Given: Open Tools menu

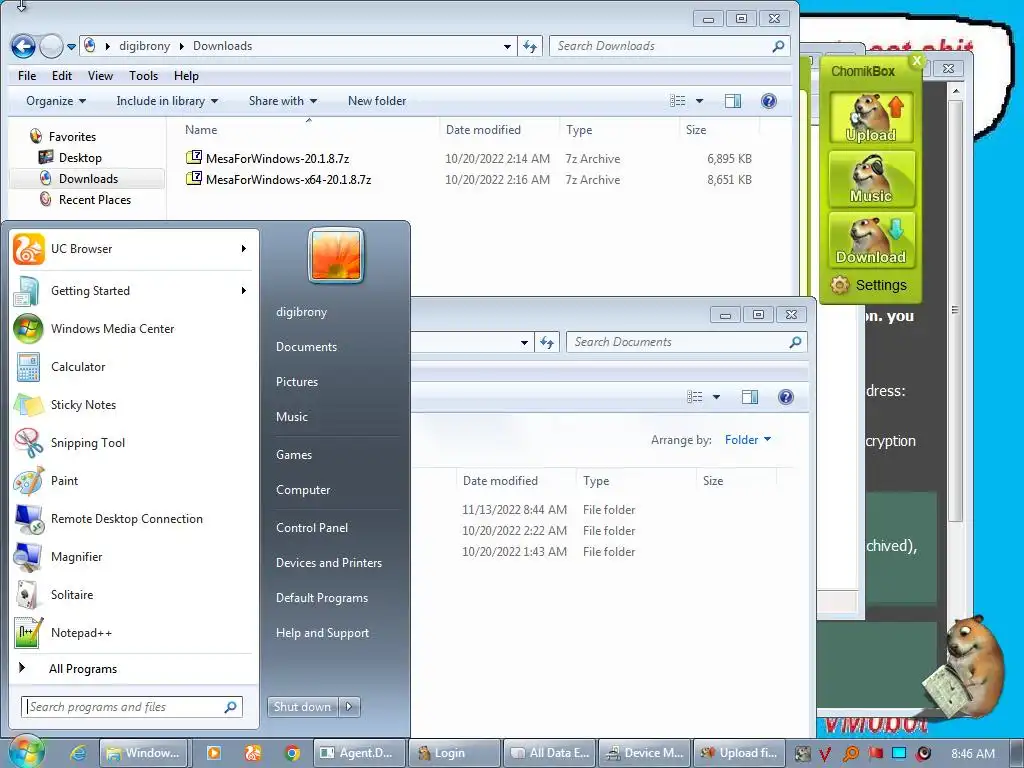Looking at the screenshot, I should pyautogui.click(x=144, y=76).
